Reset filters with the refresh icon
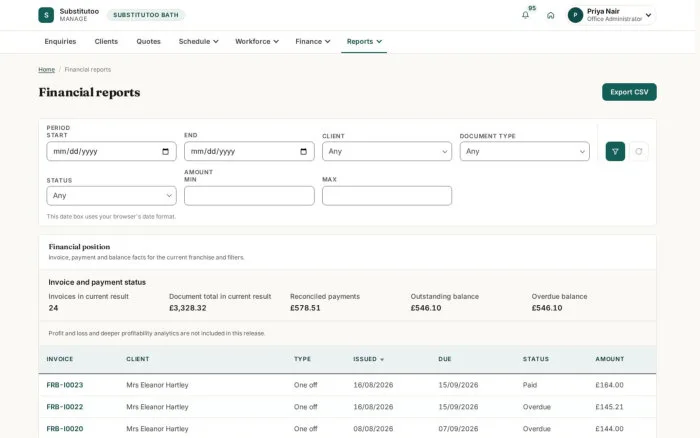The image size is (700, 438). coord(639,151)
